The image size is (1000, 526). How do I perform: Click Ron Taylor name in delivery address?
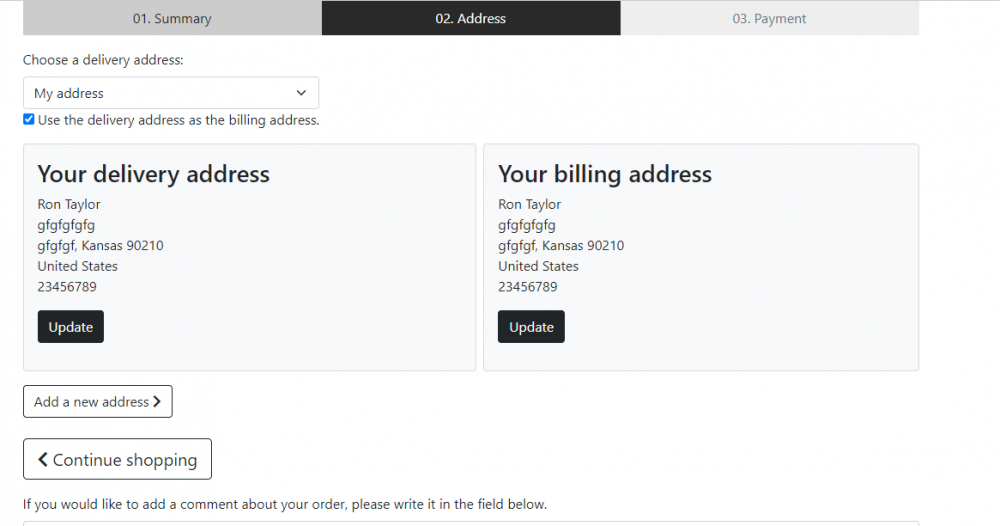pos(69,204)
